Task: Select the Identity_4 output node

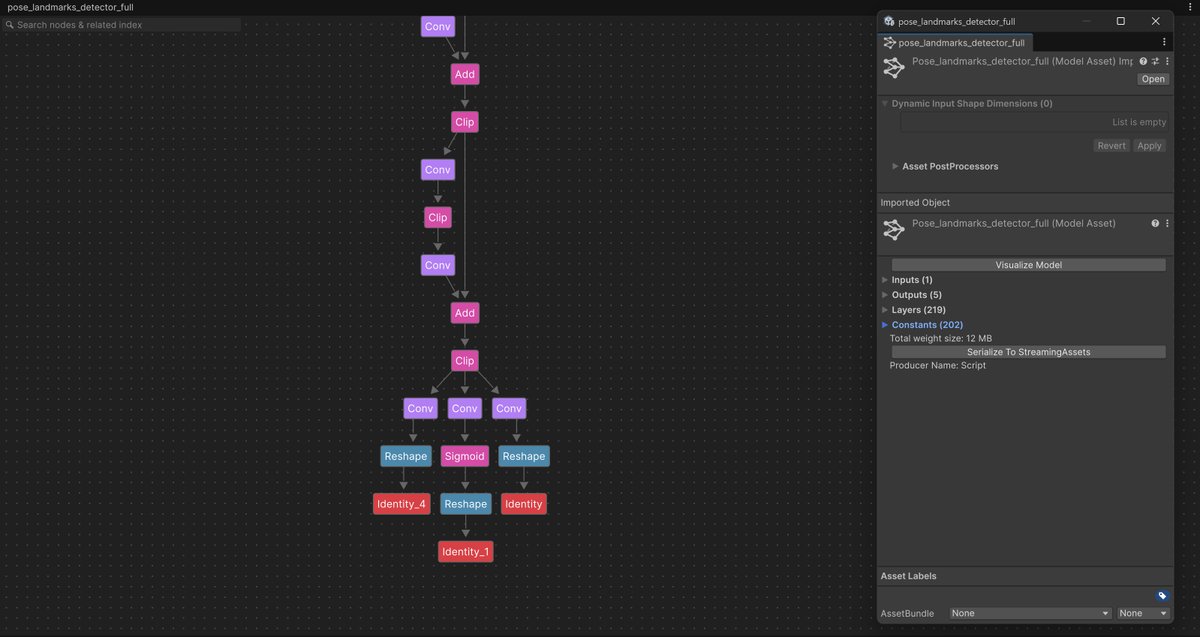Action: point(402,504)
